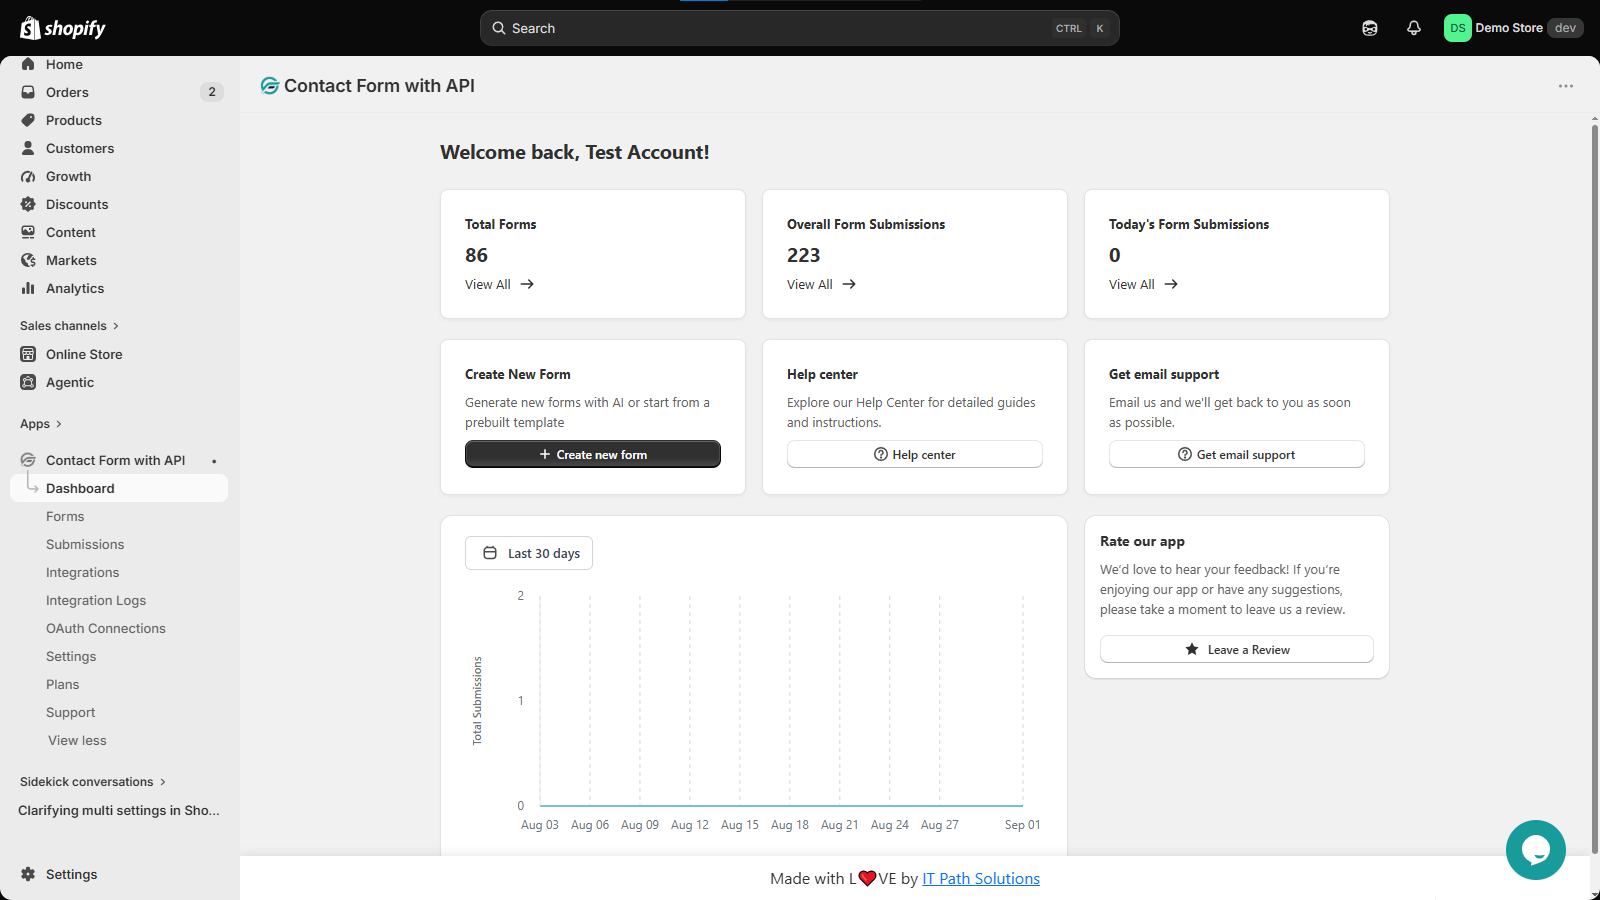Click the Discounts badge icon

28,204
